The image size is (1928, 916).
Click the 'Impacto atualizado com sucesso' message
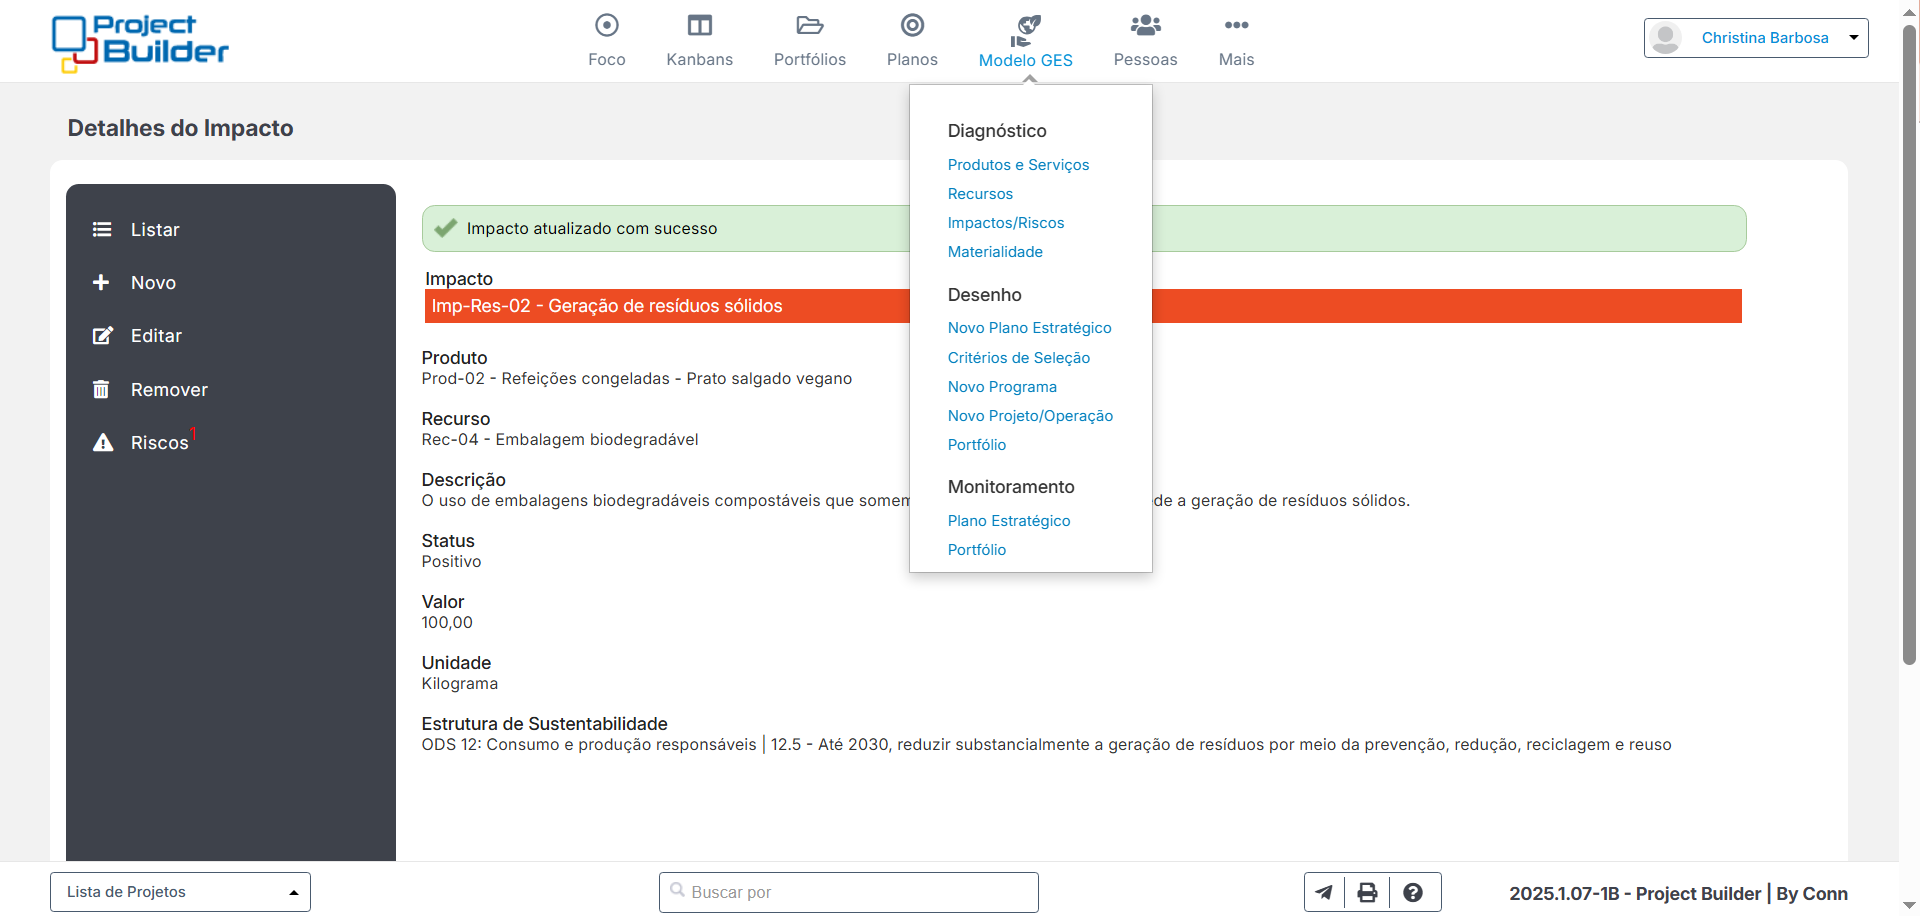click(x=592, y=229)
